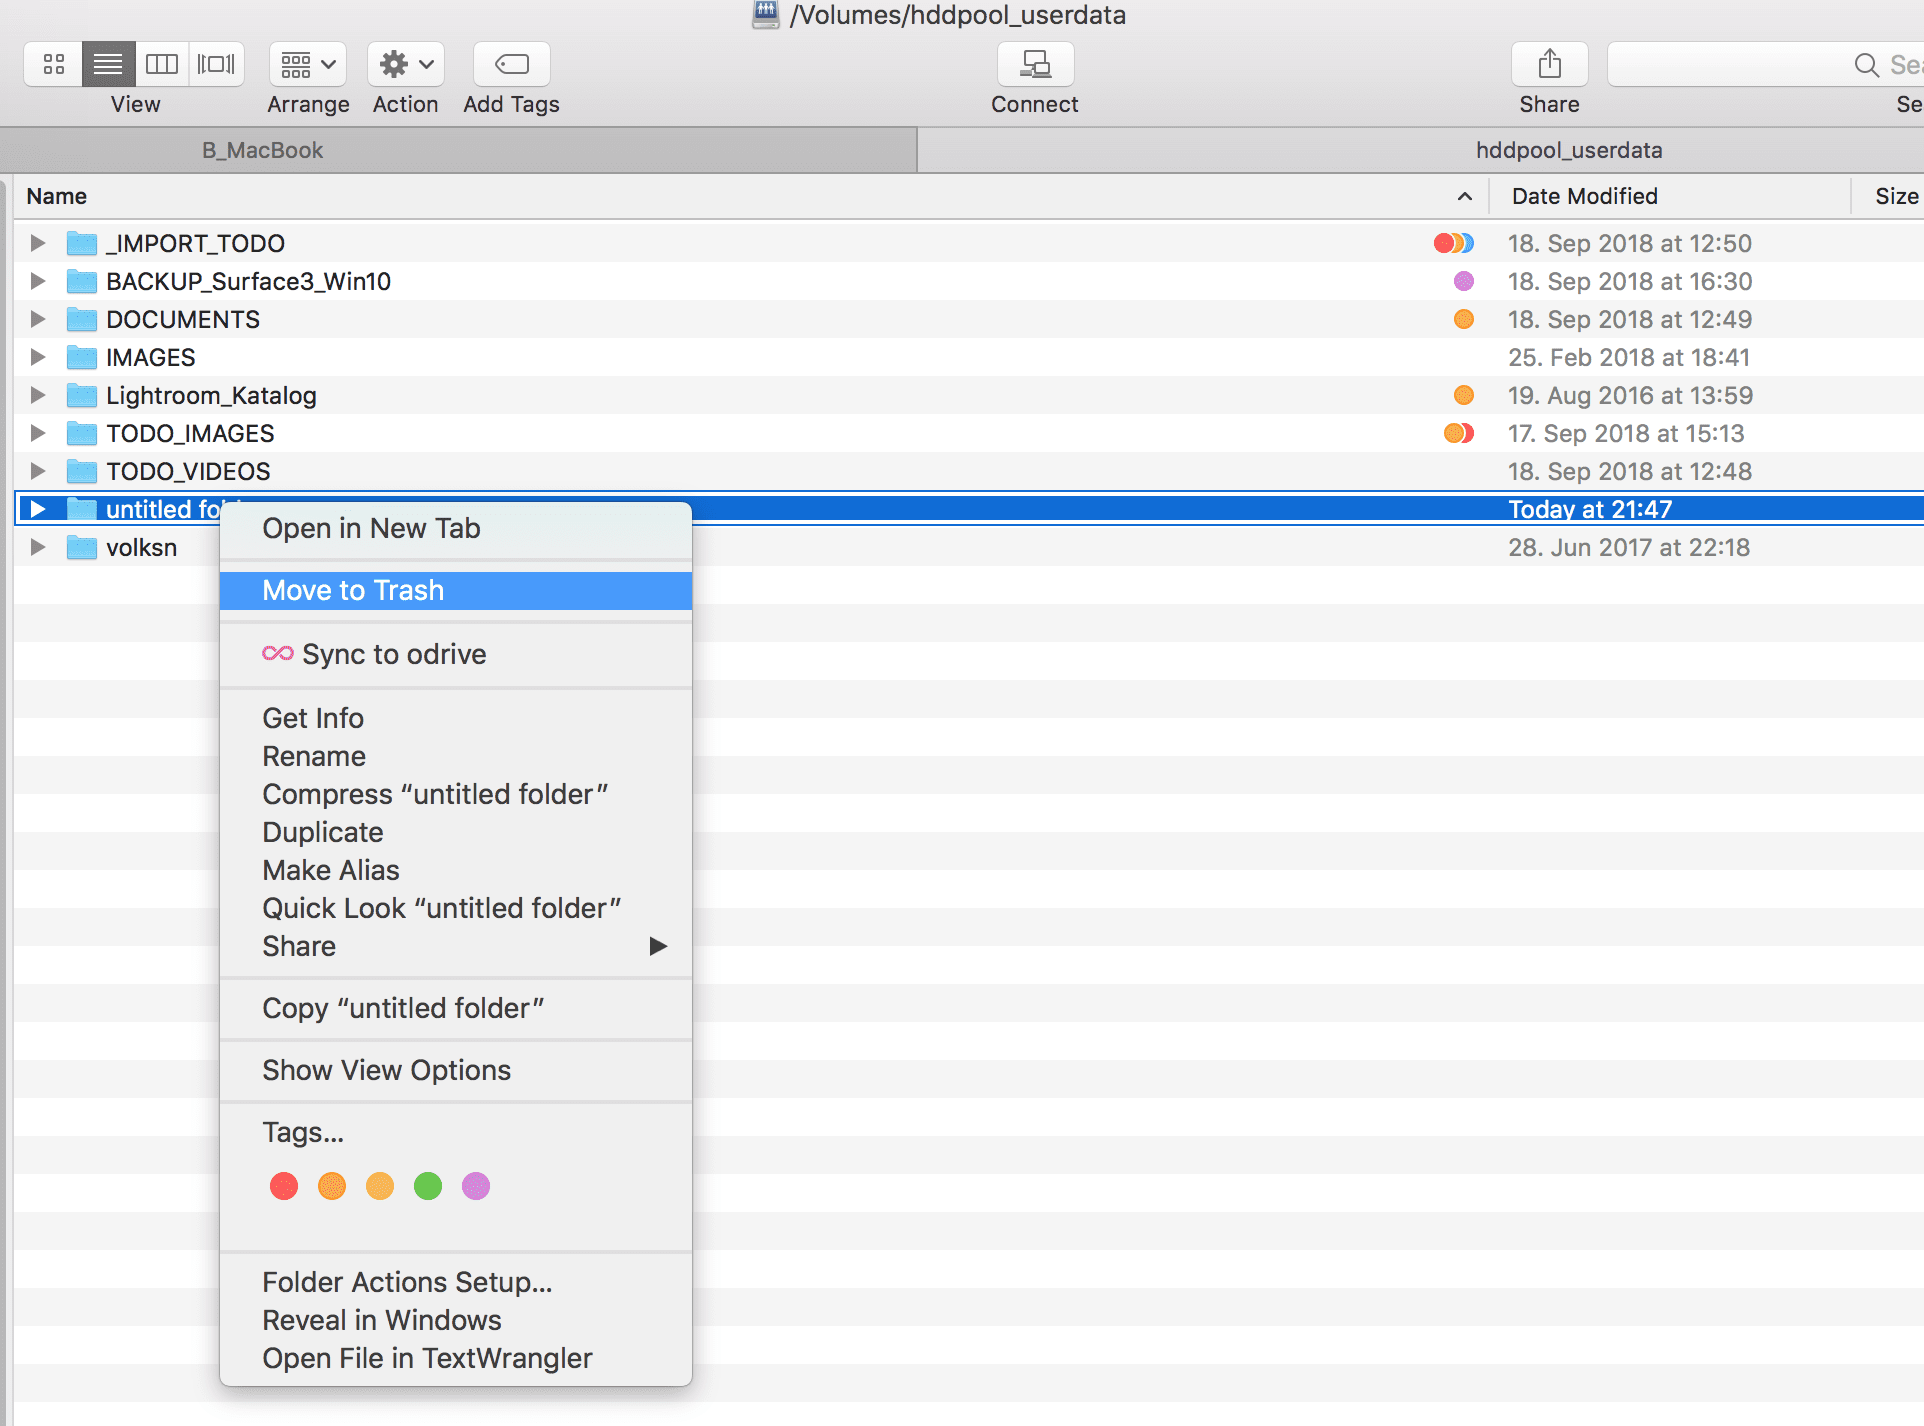
Task: Apply the green tag color
Action: point(428,1186)
